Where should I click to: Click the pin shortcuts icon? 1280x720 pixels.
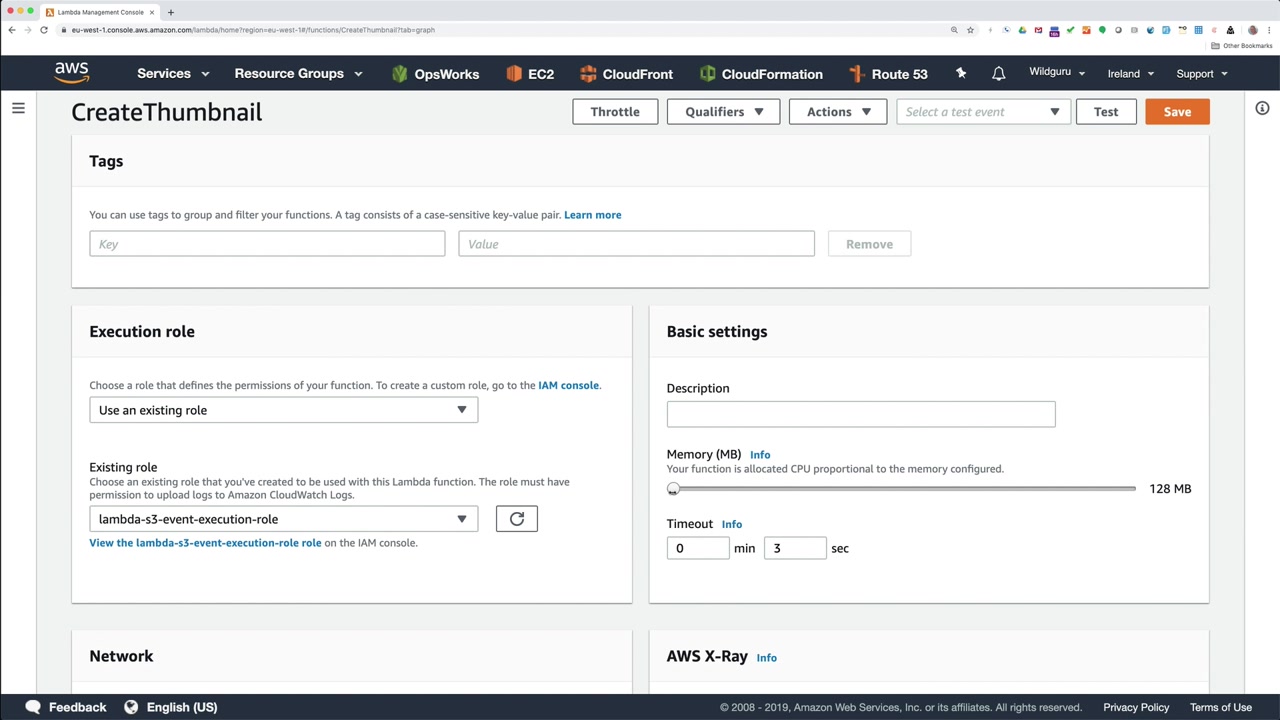point(961,74)
